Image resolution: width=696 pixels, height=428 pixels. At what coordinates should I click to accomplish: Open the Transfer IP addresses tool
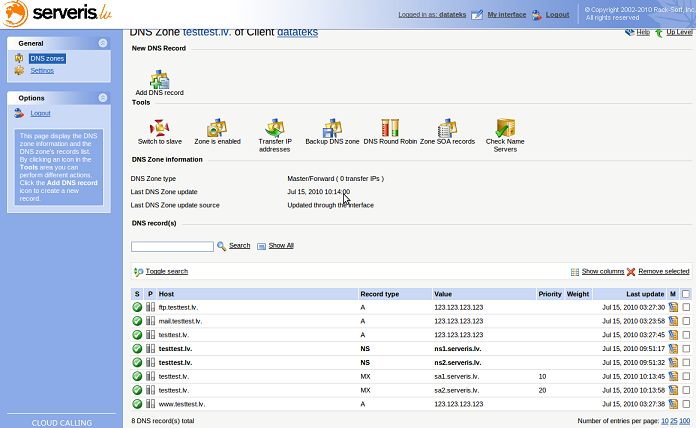(x=275, y=127)
